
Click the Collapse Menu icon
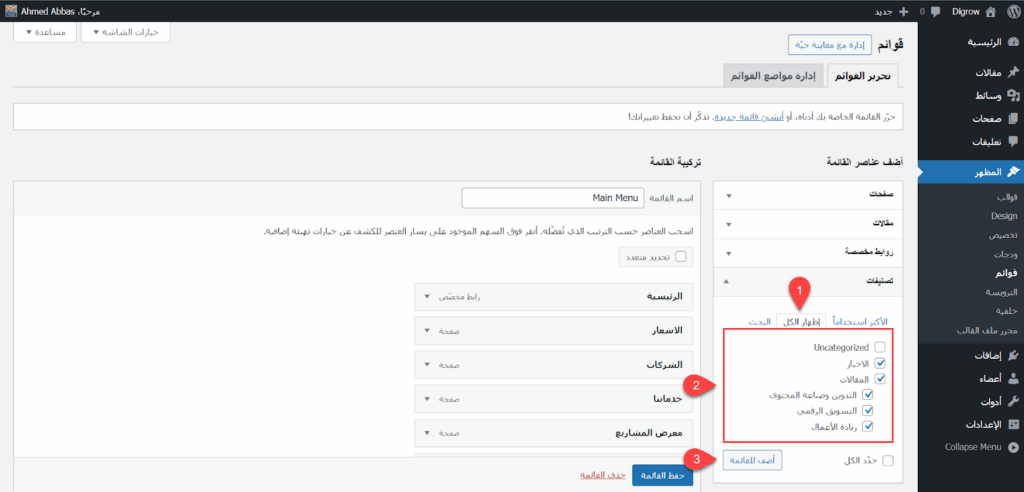(1012, 447)
